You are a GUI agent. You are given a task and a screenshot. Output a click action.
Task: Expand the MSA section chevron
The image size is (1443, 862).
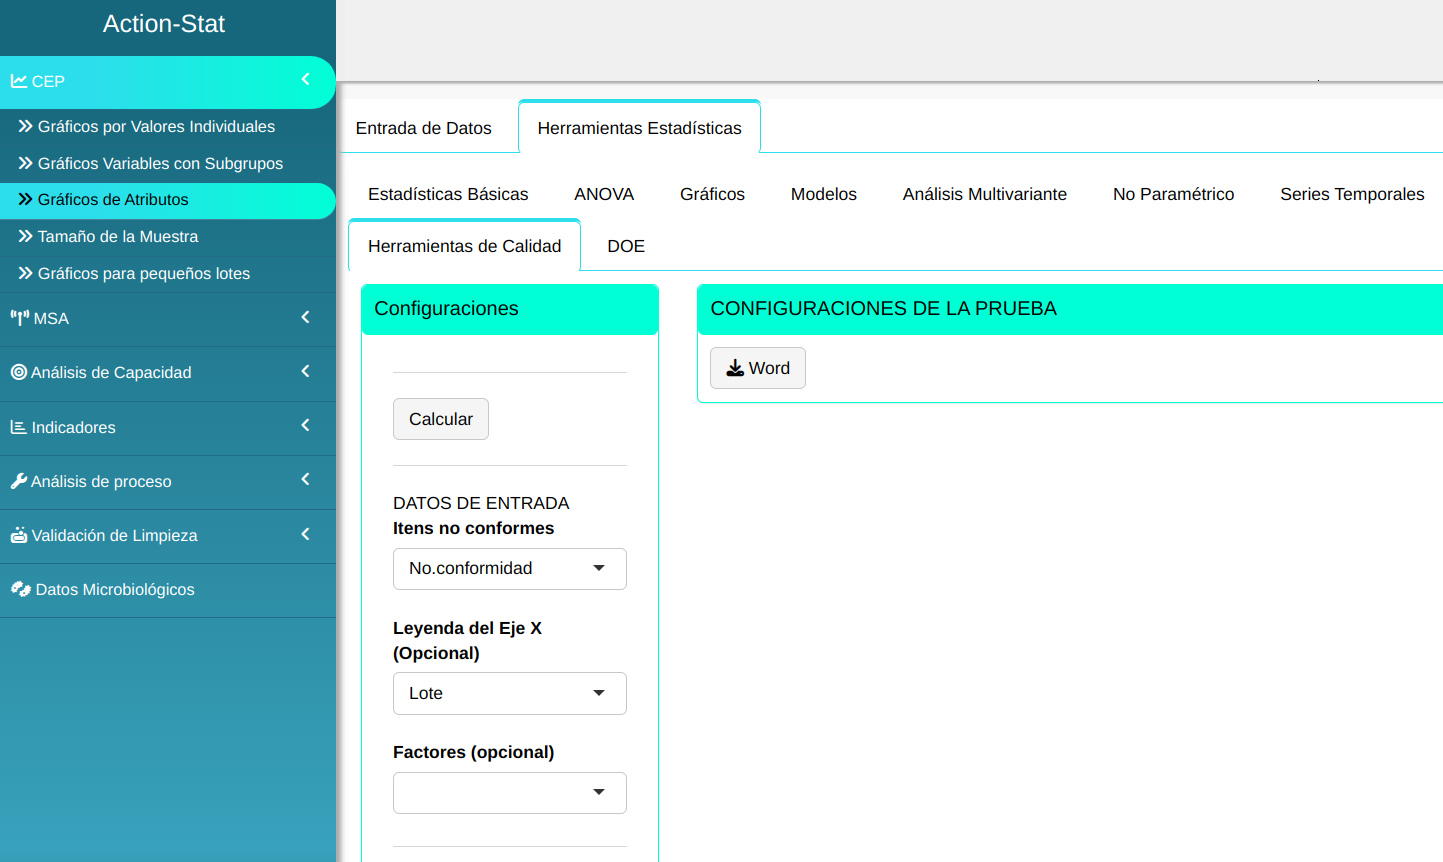306,317
